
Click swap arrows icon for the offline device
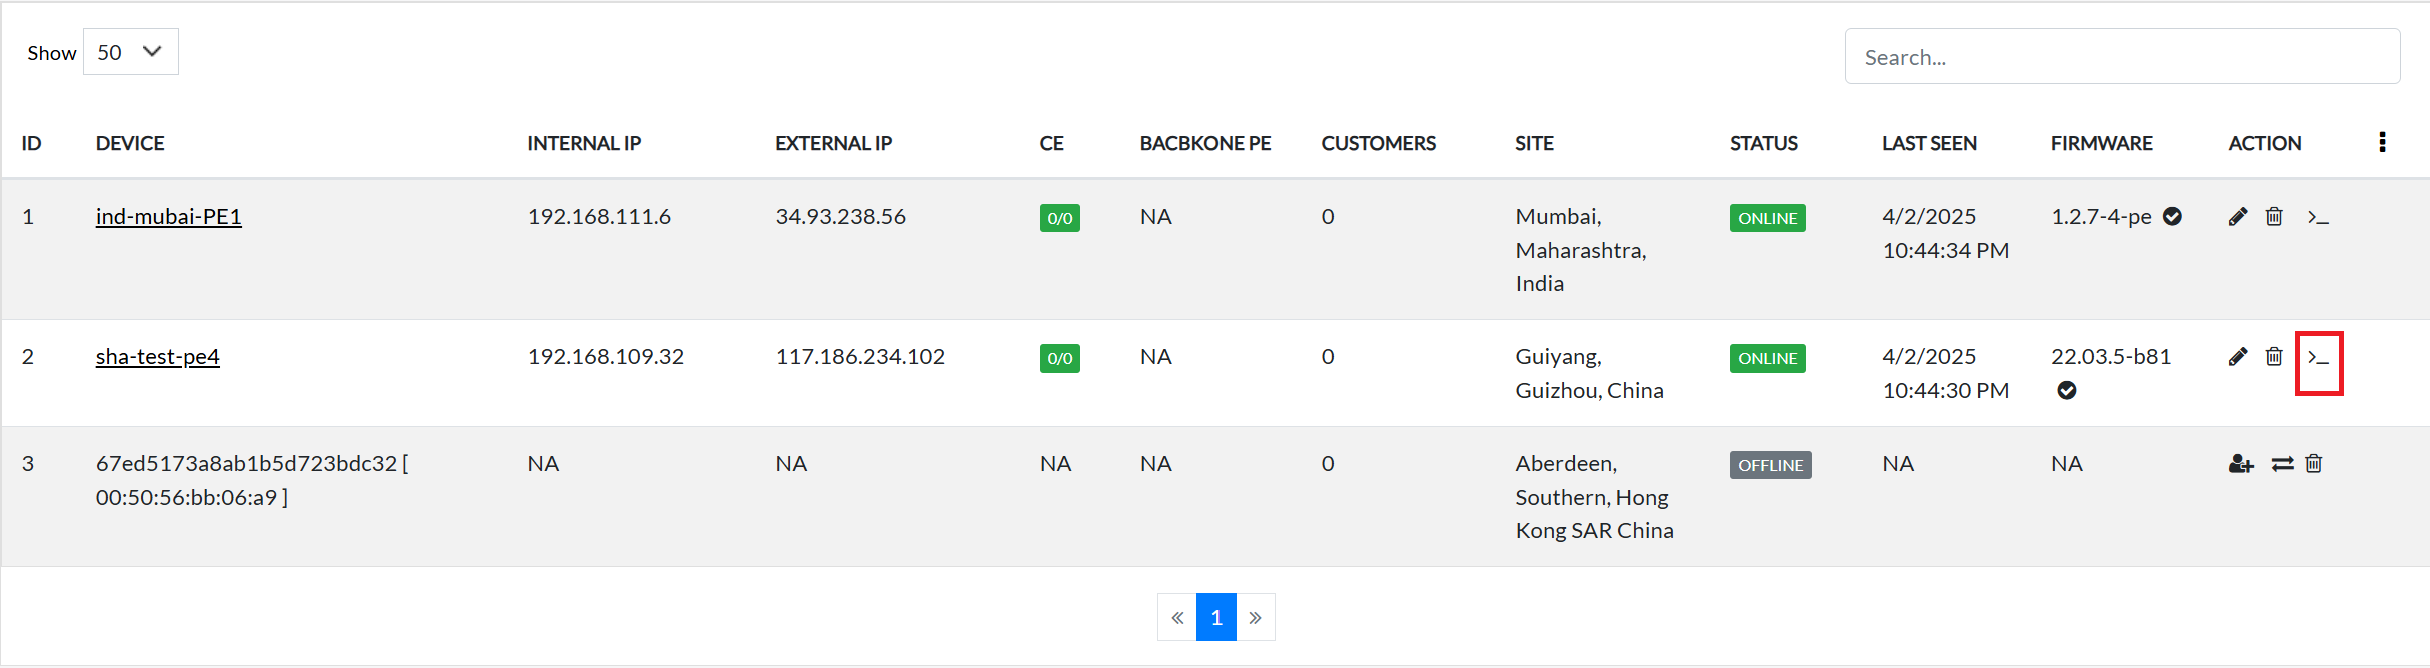coord(2282,464)
